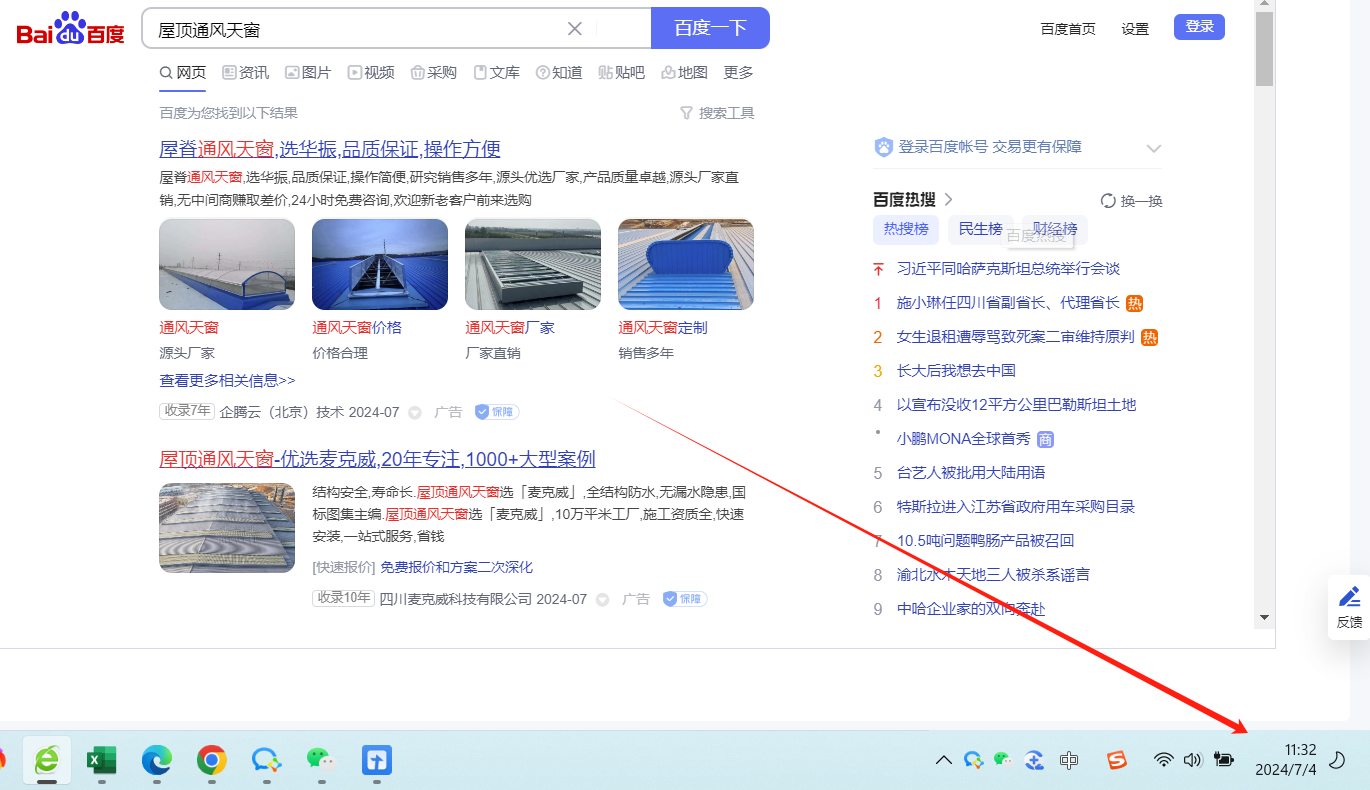1370x790 pixels.
Task: Click the volume speaker tray icon
Action: coord(1191,760)
